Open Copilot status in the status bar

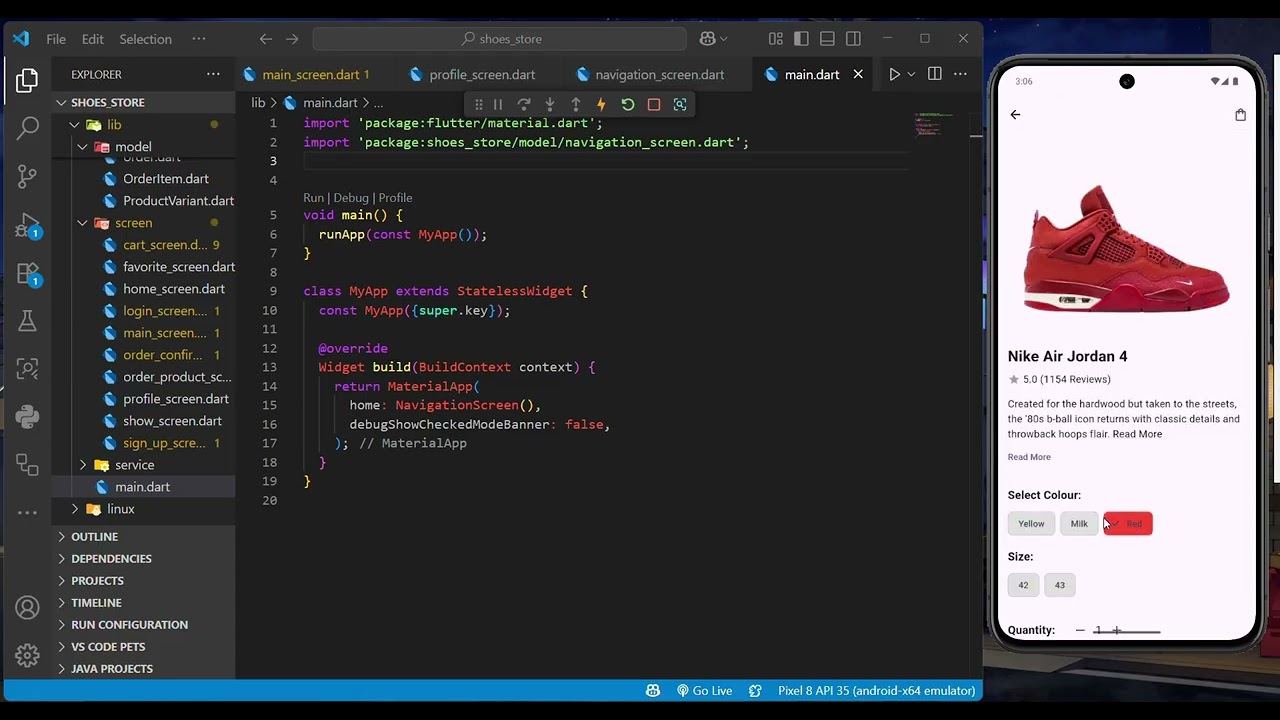[x=653, y=691]
